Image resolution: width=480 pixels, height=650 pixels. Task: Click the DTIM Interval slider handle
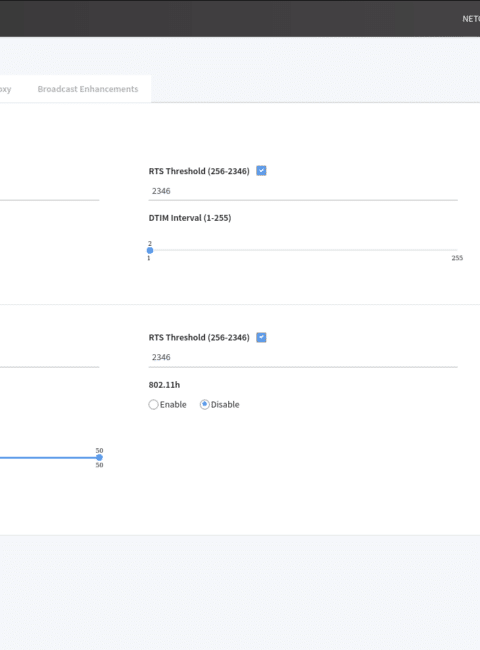(150, 250)
